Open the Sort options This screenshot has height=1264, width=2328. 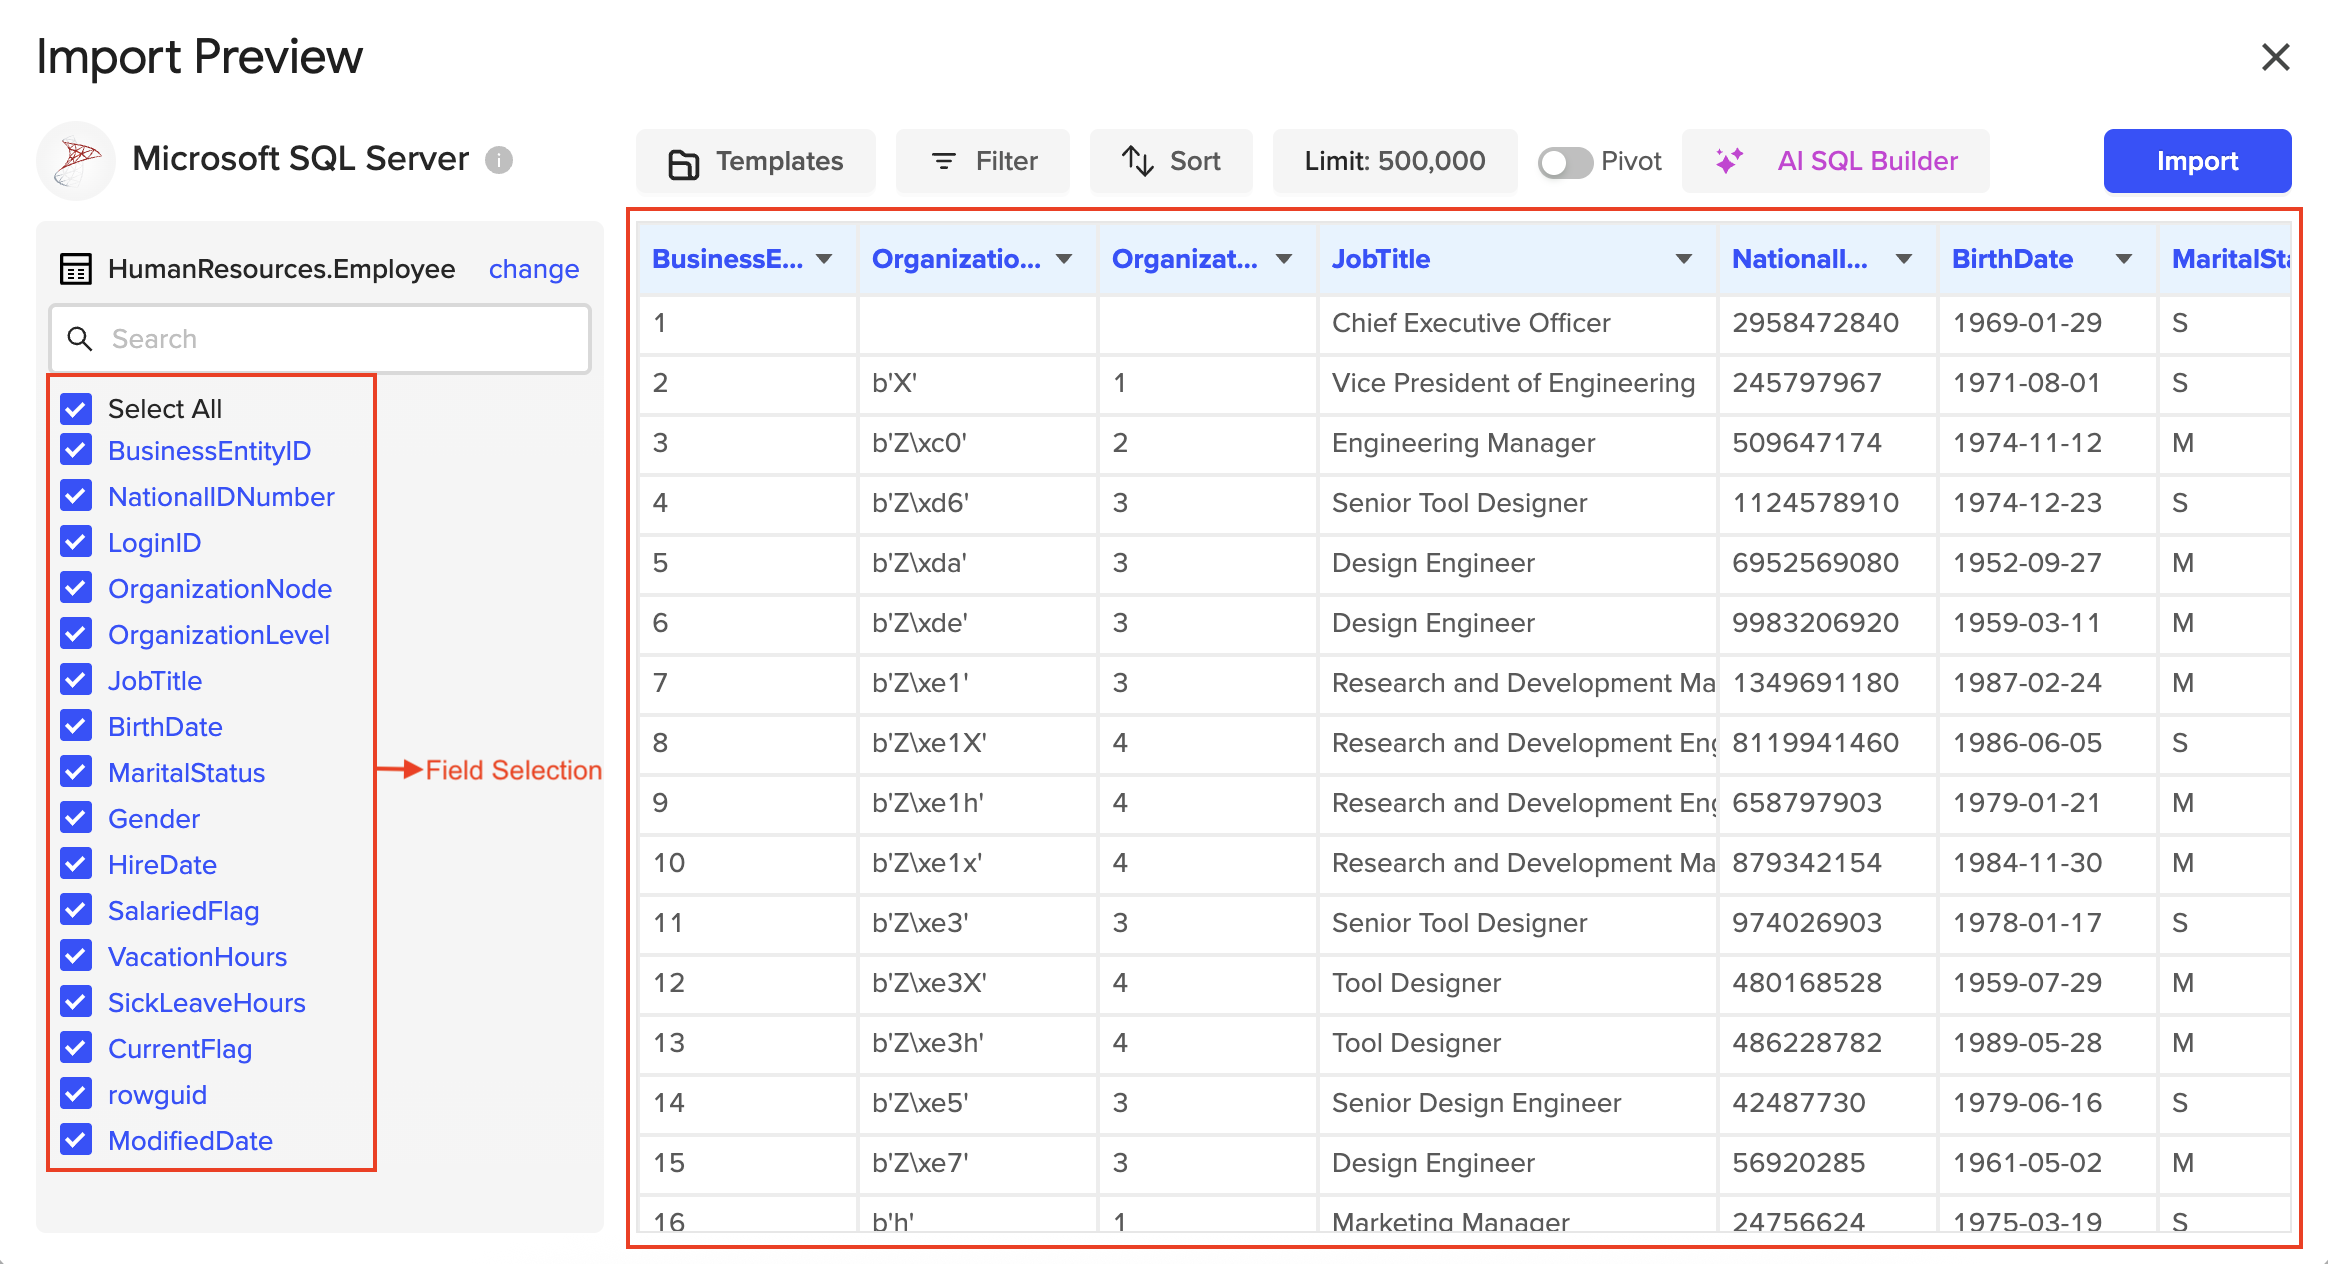pos(1170,161)
